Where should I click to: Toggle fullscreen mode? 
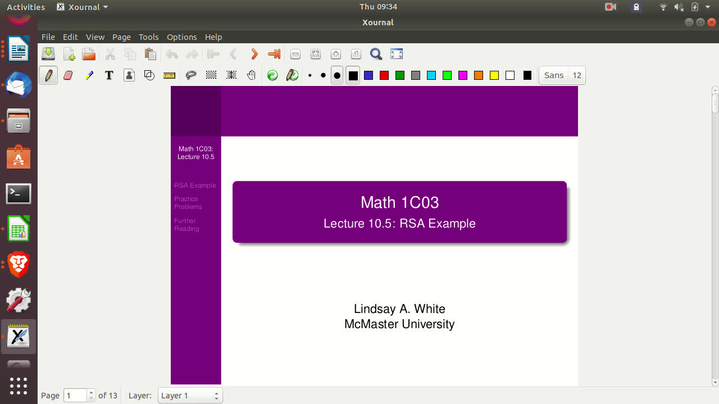[x=397, y=54]
